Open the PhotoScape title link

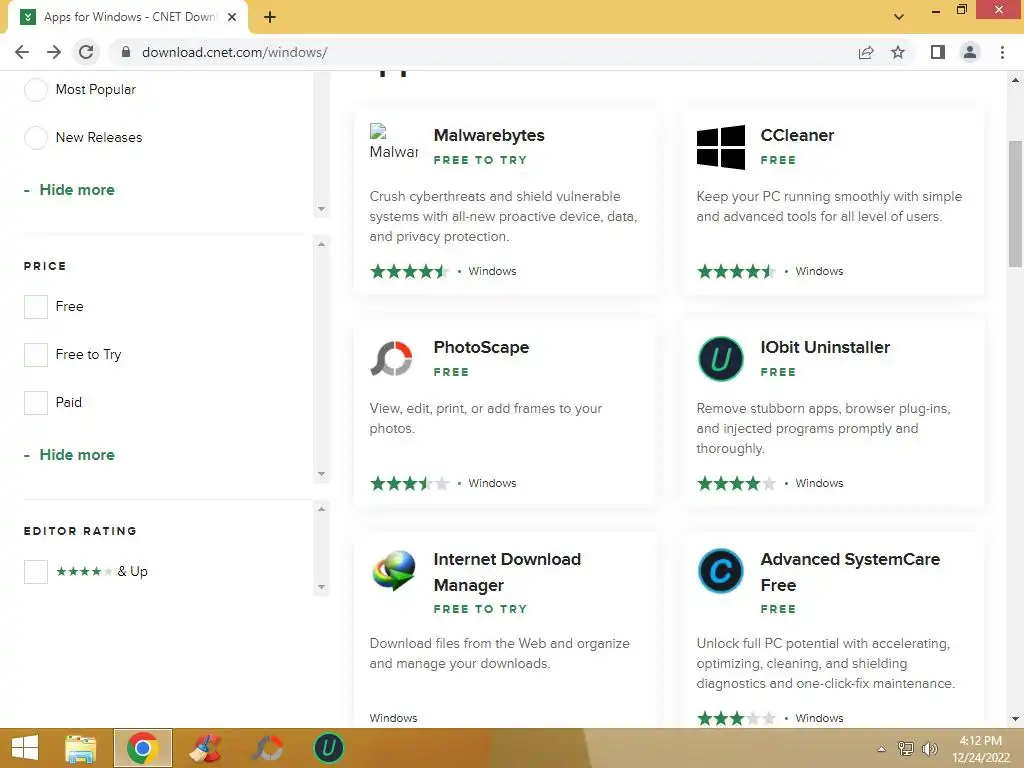click(x=481, y=347)
